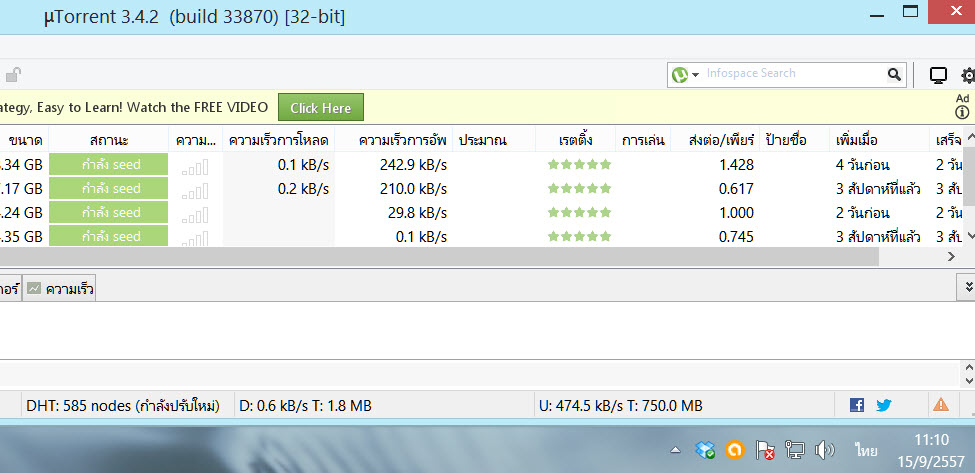
Task: Open the network connection tray icon
Action: point(795,449)
